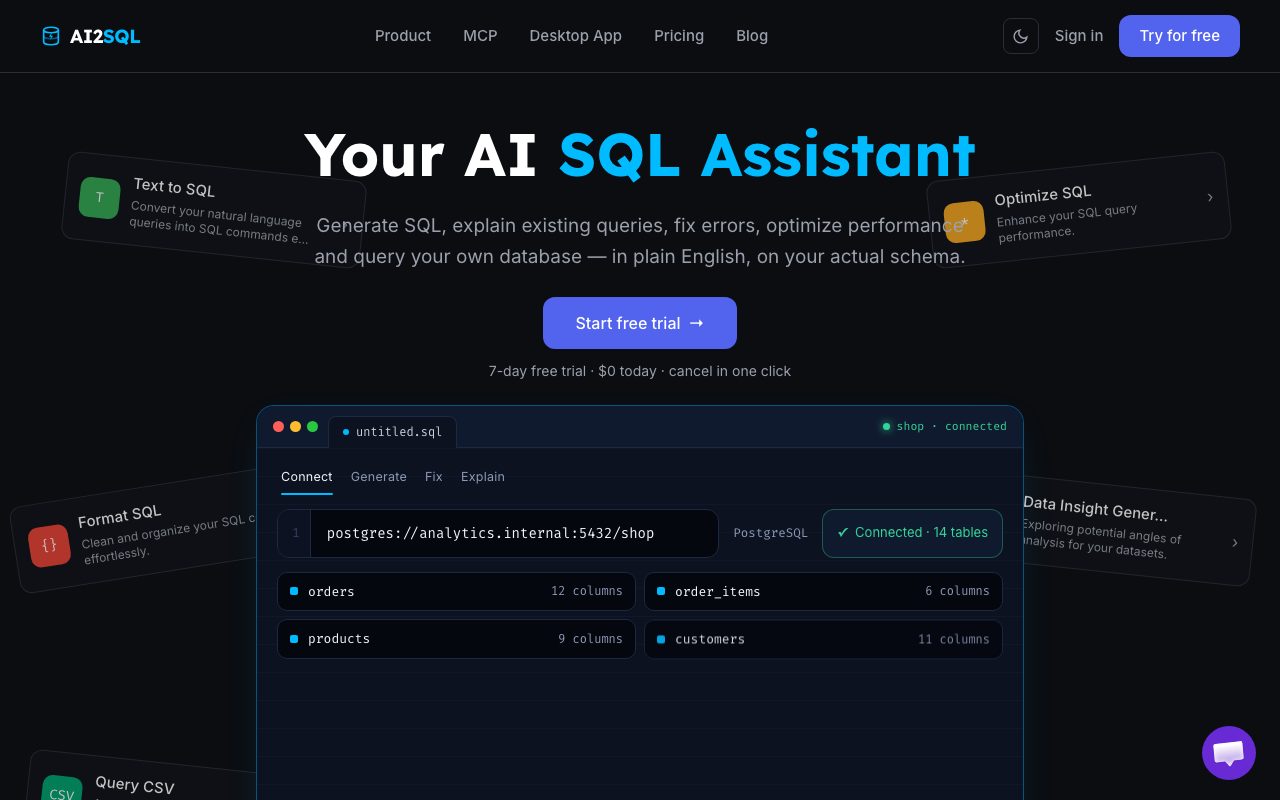The width and height of the screenshot is (1280, 800).
Task: Go to Desktop App page
Action: point(576,36)
